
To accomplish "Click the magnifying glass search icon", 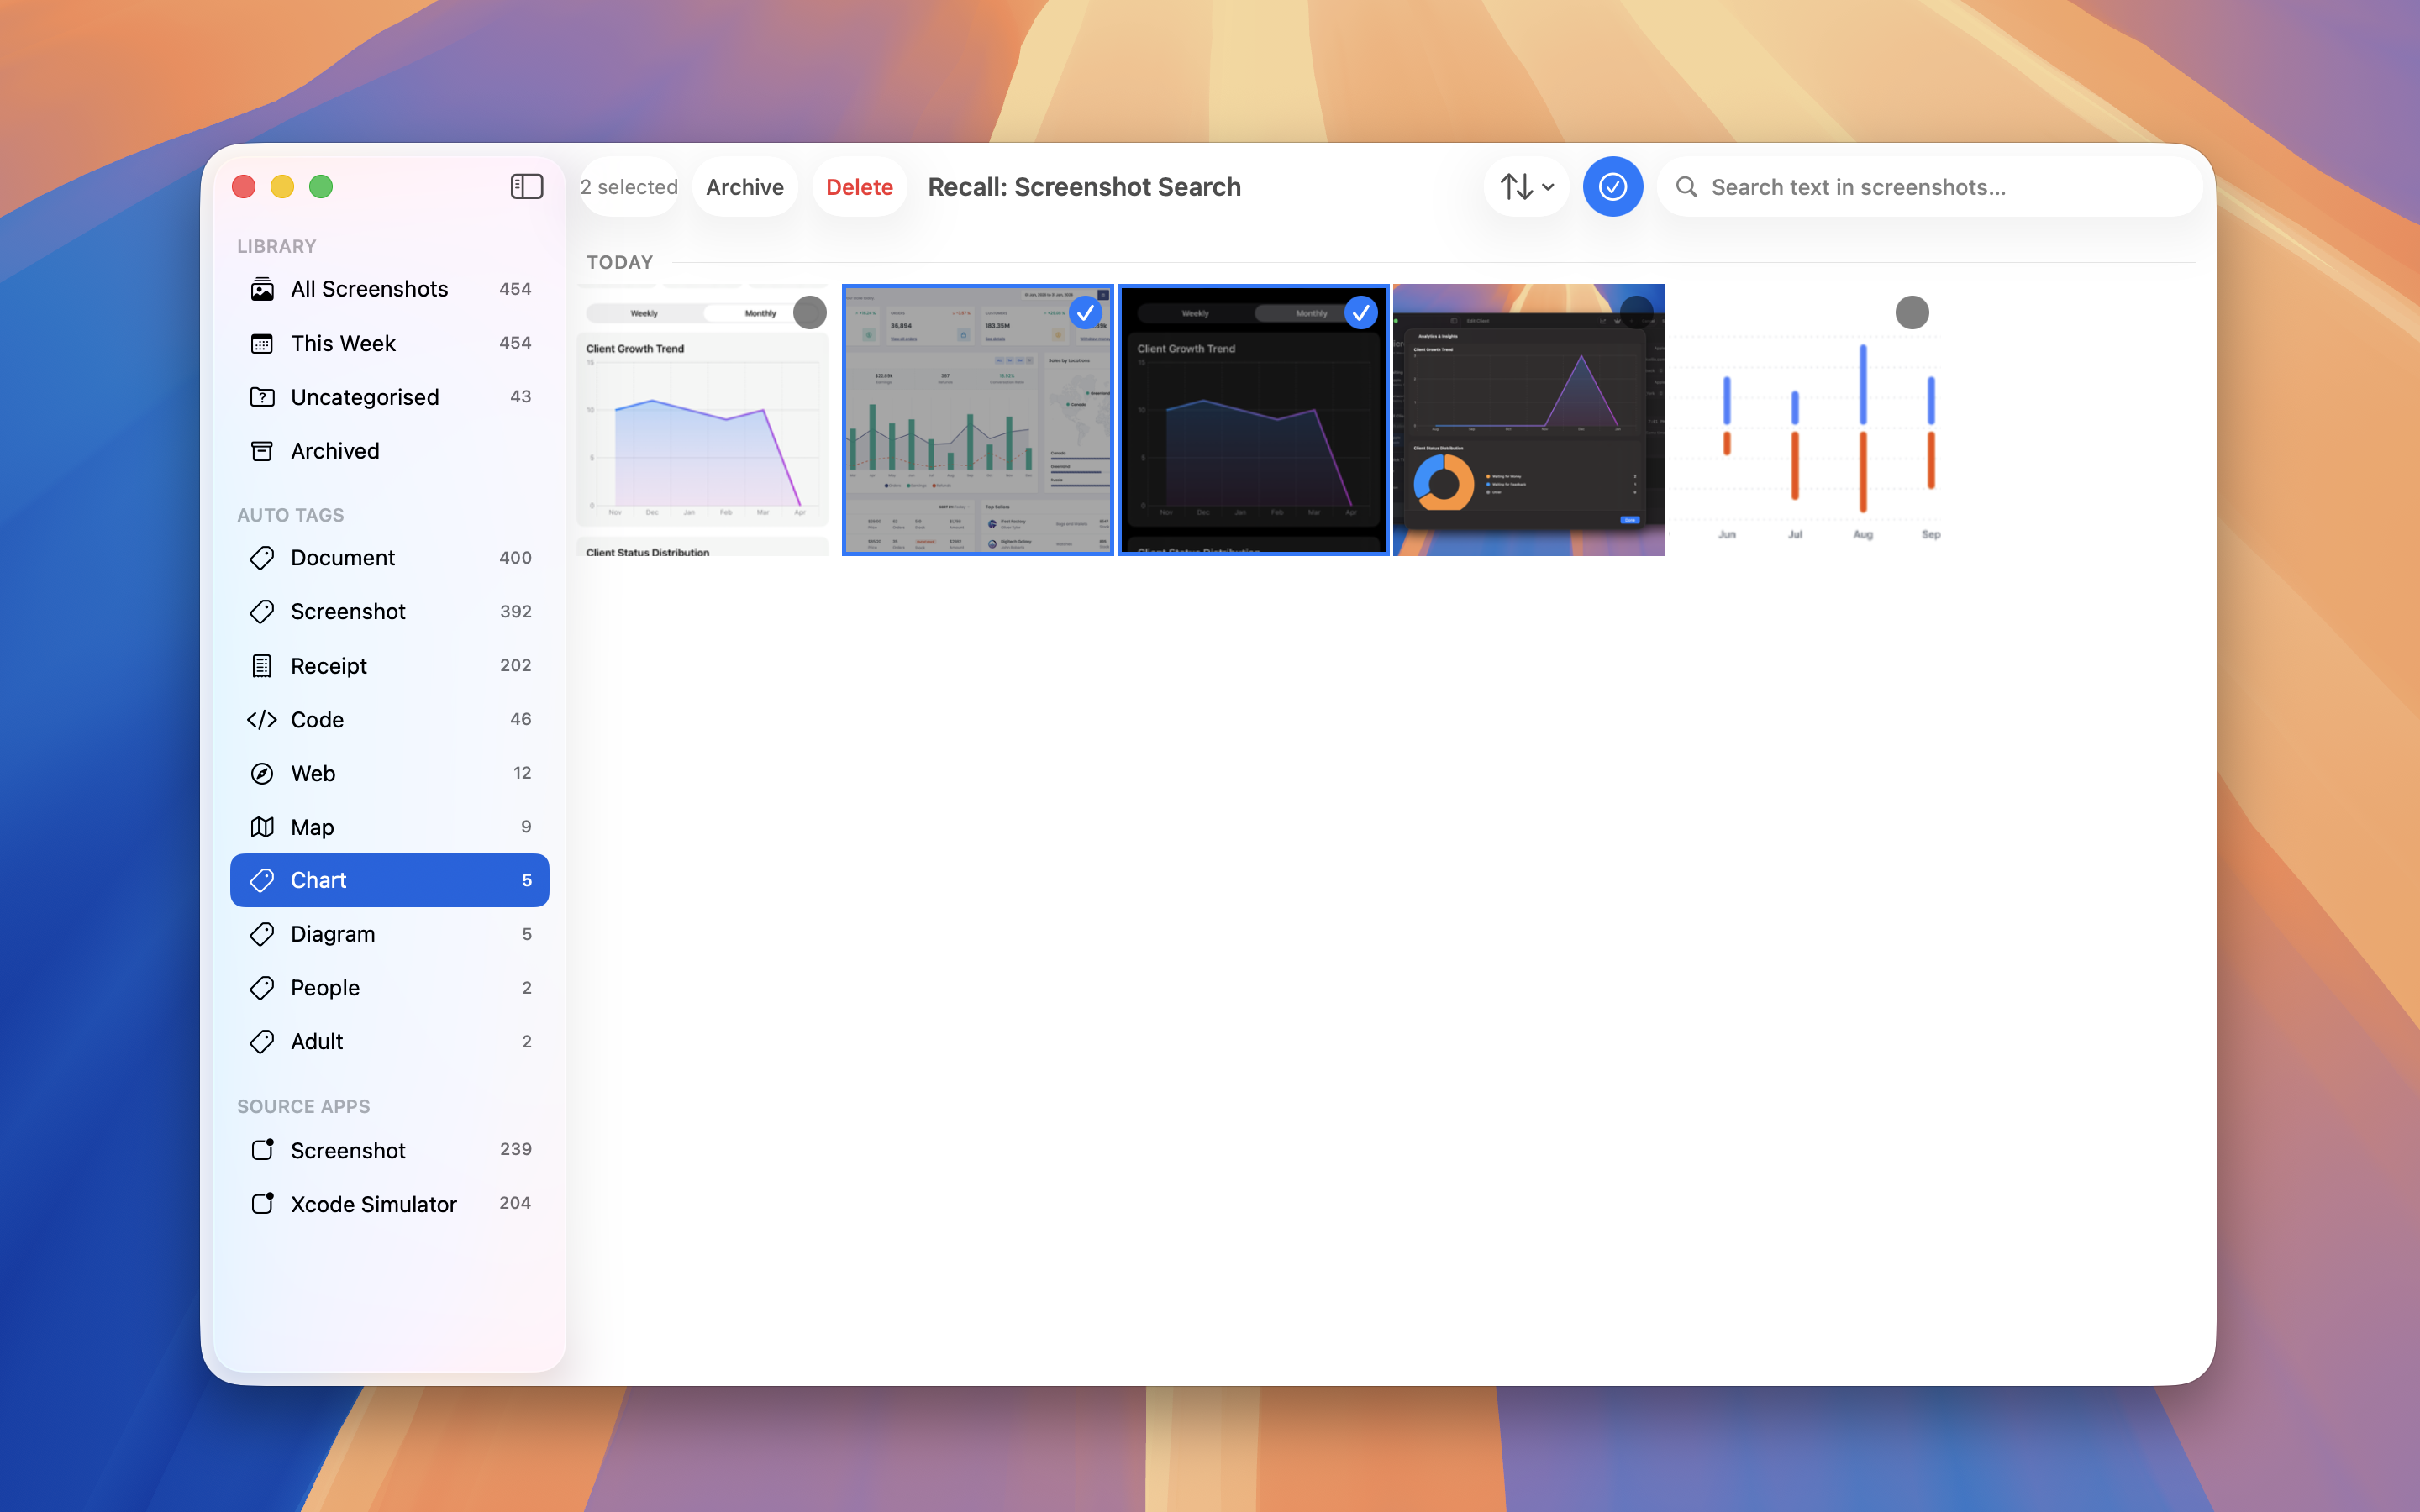I will (1686, 187).
